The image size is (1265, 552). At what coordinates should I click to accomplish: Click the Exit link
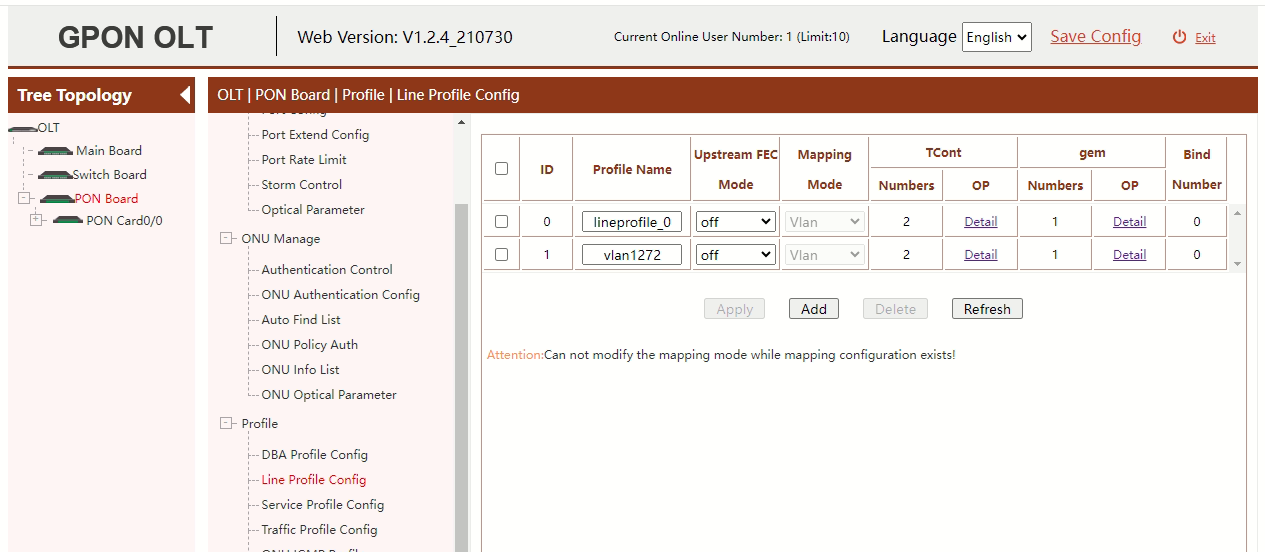click(x=1205, y=38)
